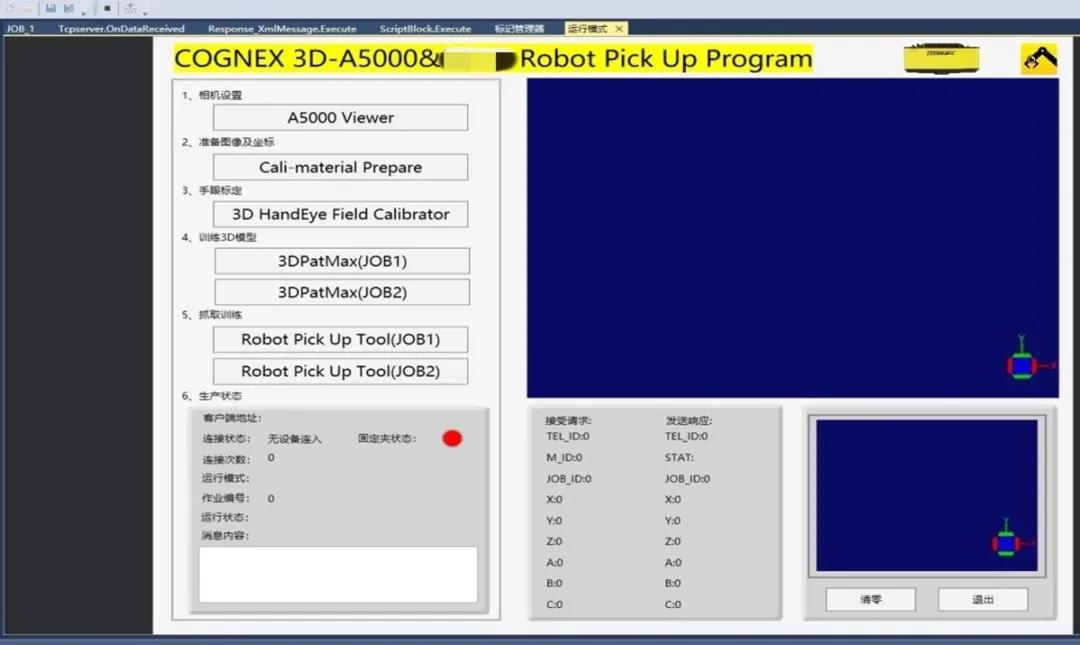Screen dimensions: 1080x645
Task: Open the Tcpserver.OnDataReceived tab
Action: [x=121, y=29]
